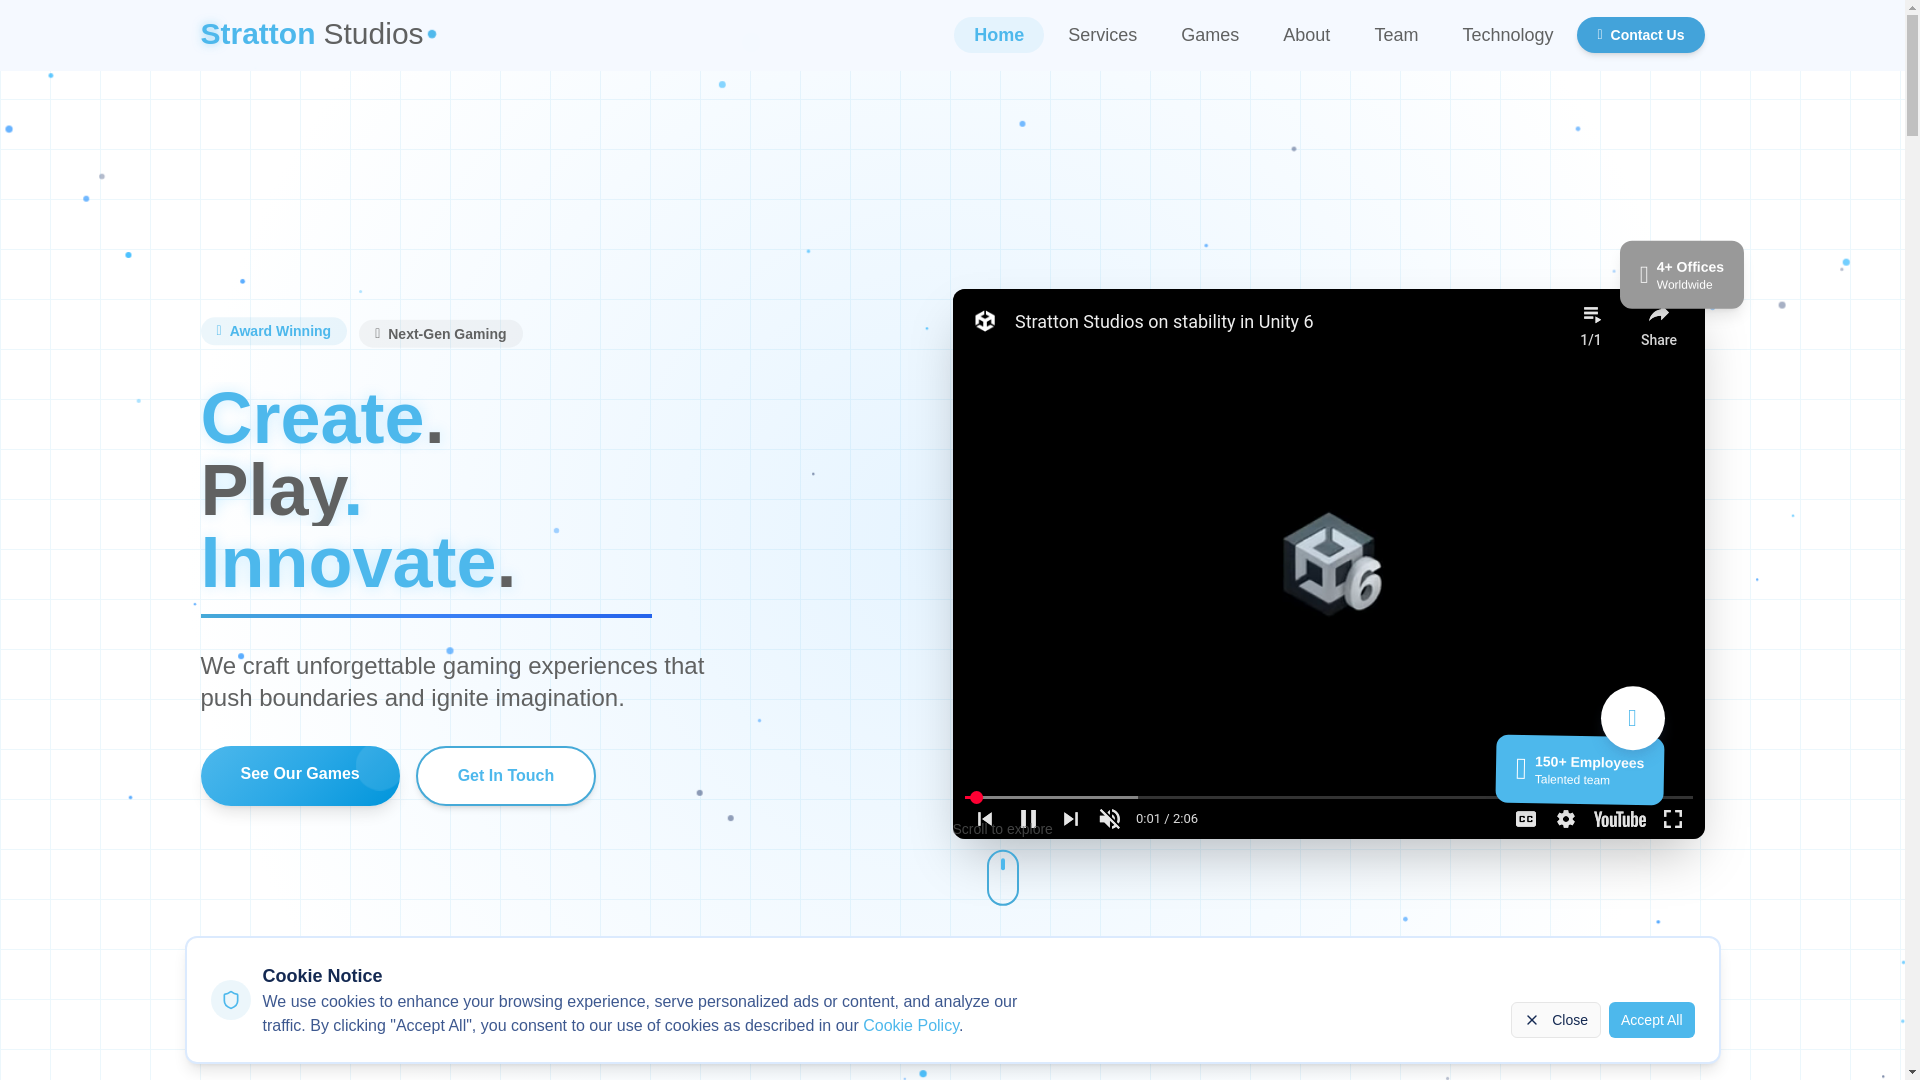Click the Award Winning badge
Image resolution: width=1920 pixels, height=1080 pixels.
pos(273,331)
